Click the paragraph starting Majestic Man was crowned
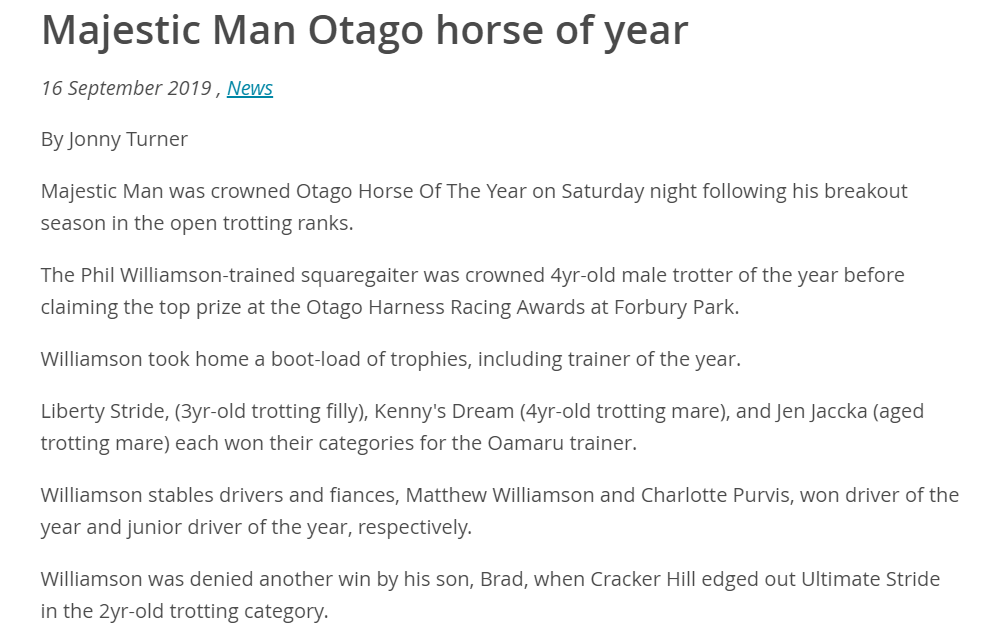This screenshot has width=984, height=641. (x=474, y=207)
